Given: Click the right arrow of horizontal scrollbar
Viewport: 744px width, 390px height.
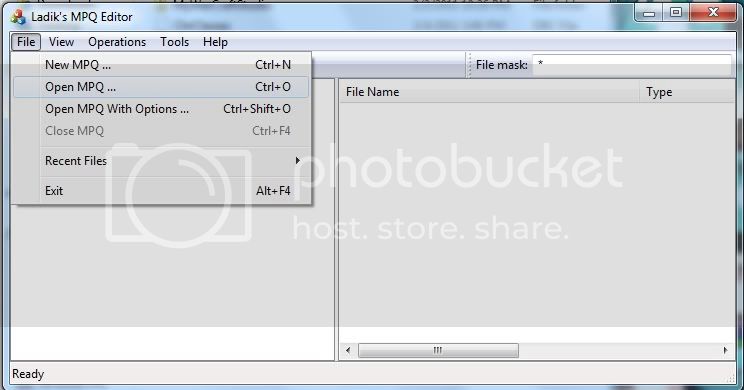Looking at the screenshot, I should tap(725, 351).
